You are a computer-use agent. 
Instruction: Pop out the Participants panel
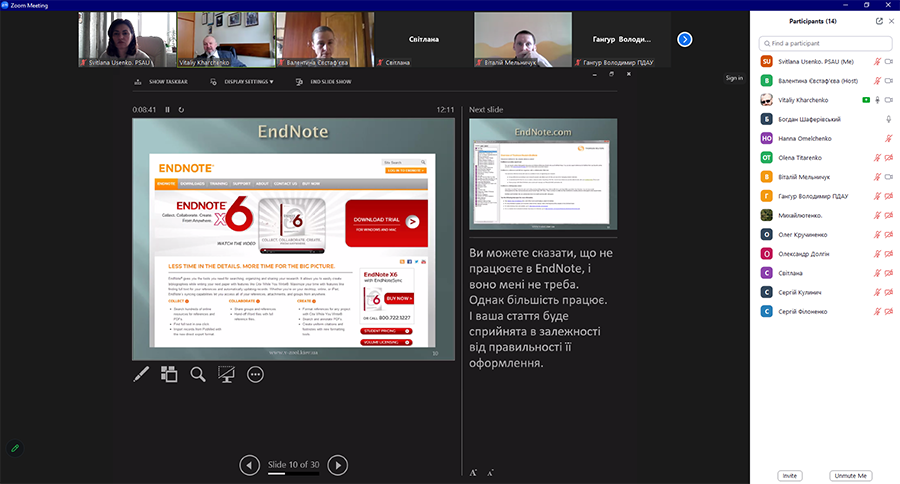(879, 21)
